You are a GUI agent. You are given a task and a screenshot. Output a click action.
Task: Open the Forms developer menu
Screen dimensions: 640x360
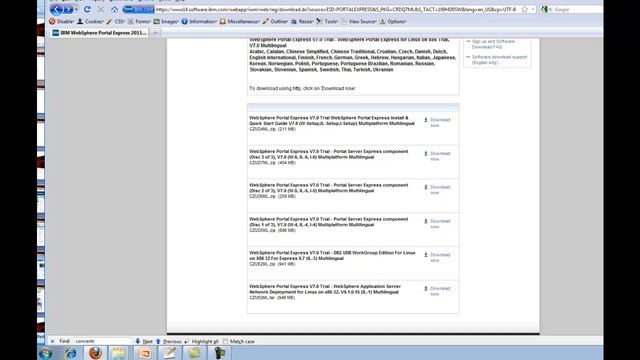pos(139,21)
